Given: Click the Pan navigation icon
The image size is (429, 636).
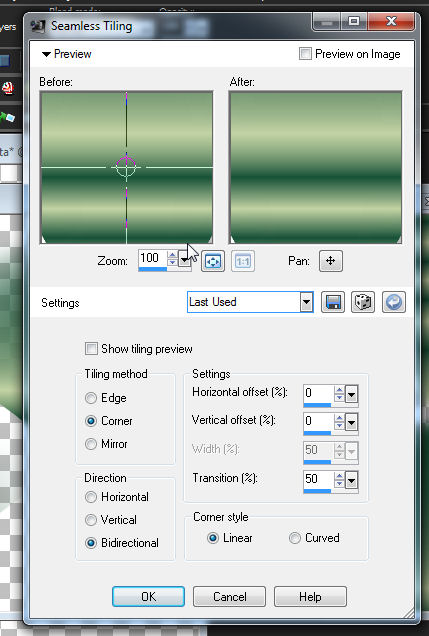Looking at the screenshot, I should [x=330, y=261].
